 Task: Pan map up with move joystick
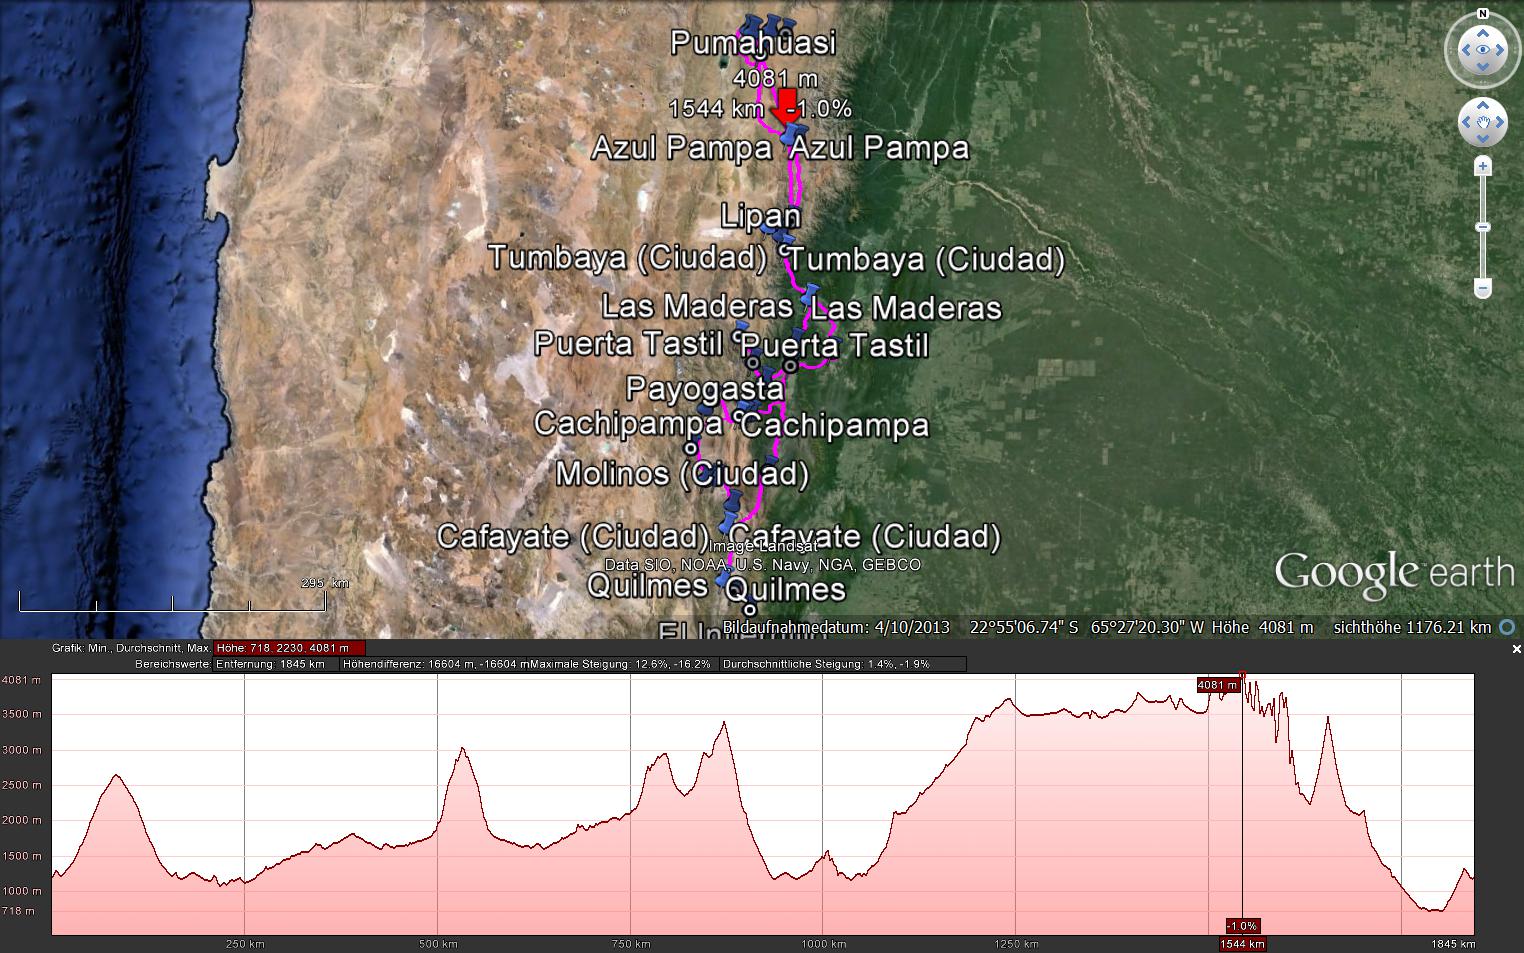tap(1483, 106)
